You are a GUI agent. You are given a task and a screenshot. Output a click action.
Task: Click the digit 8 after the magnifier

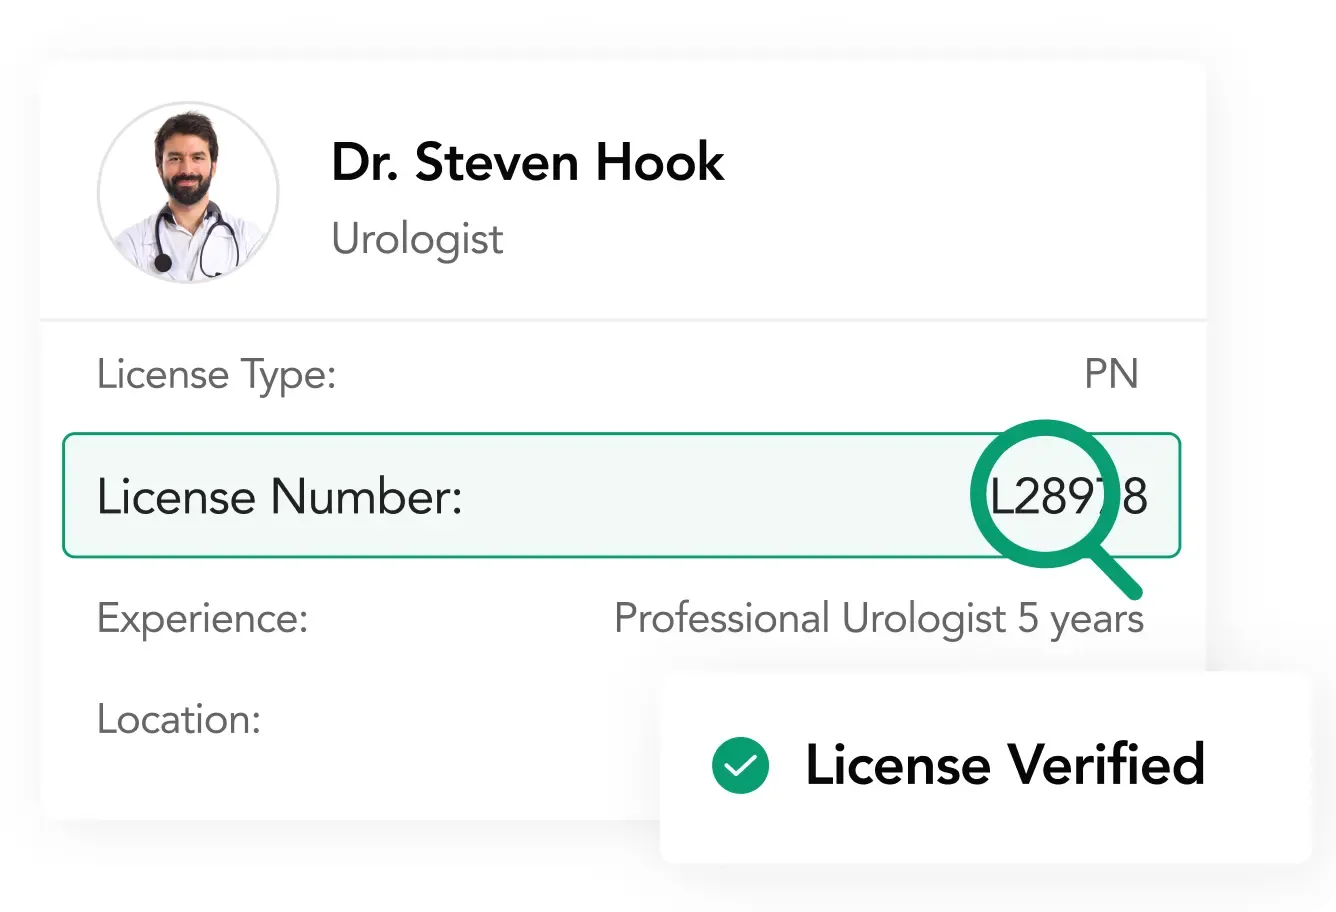(1133, 496)
